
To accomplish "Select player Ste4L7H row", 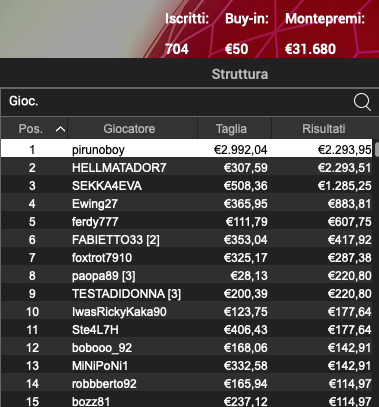I will pos(187,329).
